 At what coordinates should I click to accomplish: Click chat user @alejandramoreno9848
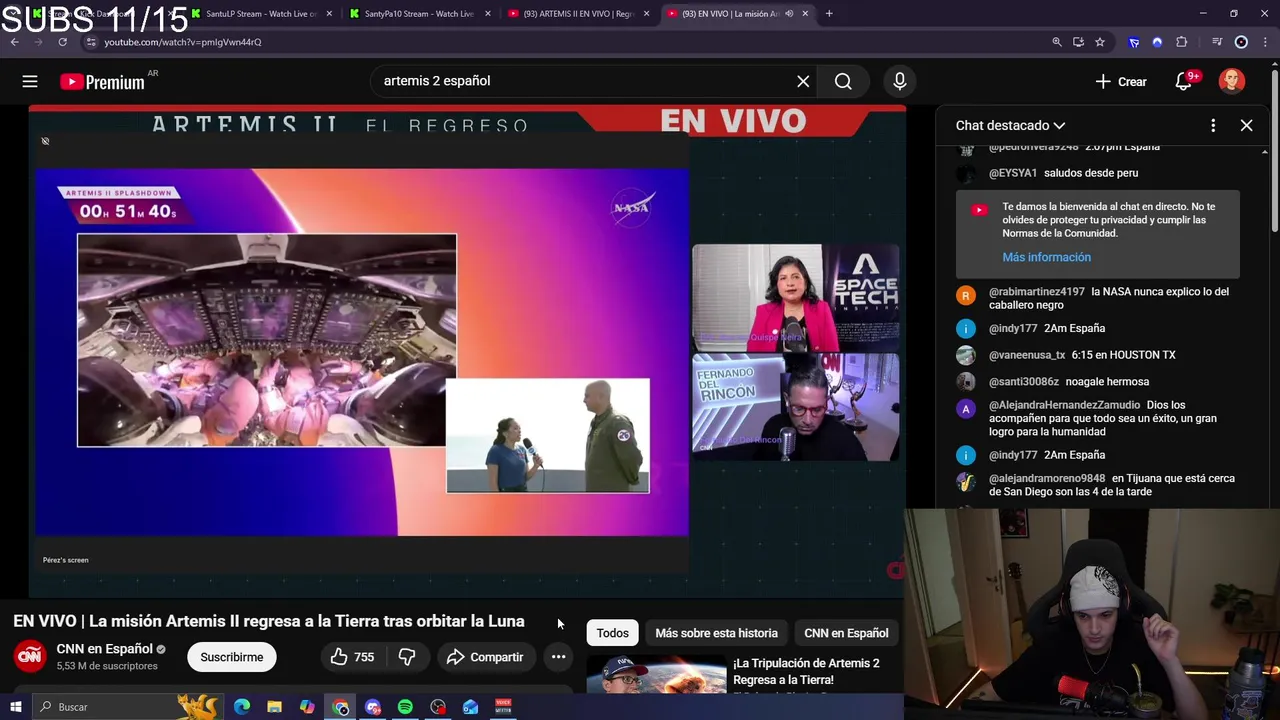click(x=1047, y=479)
